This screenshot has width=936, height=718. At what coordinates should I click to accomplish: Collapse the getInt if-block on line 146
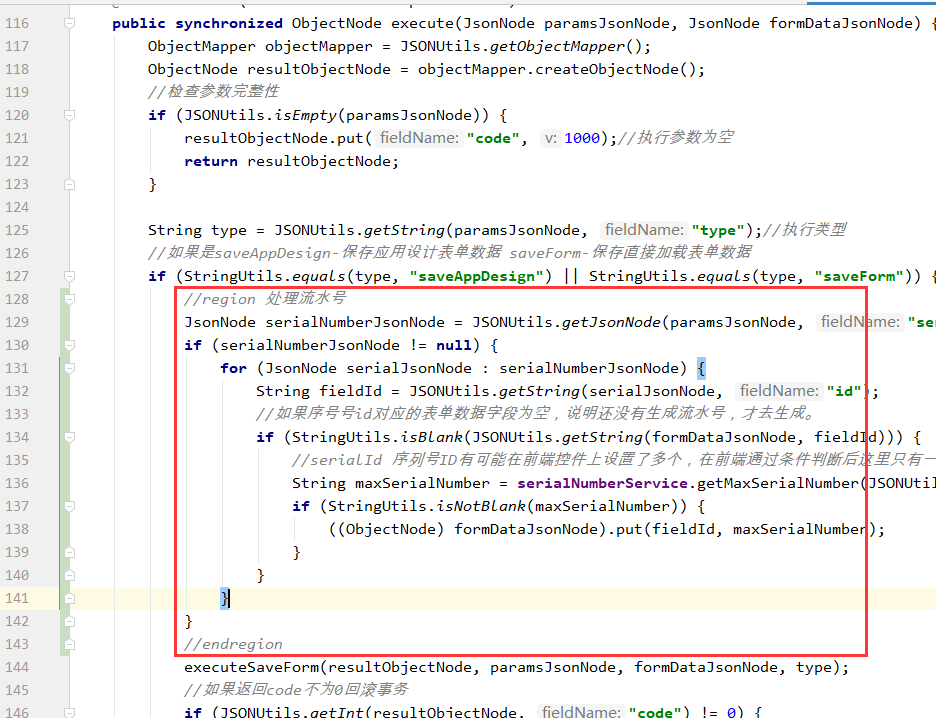point(72,712)
